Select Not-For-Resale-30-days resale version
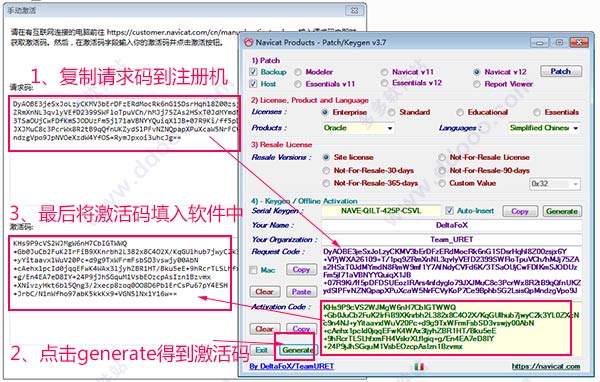This screenshot has height=382, width=600. point(326,170)
